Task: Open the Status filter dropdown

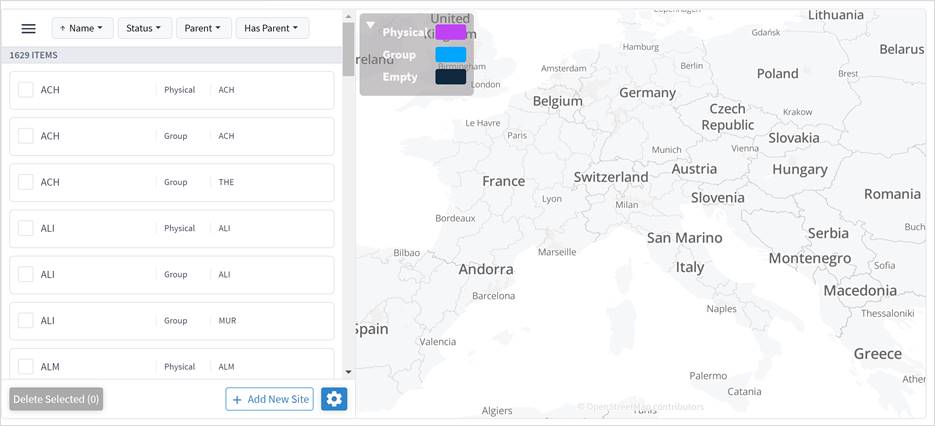Action: [145, 28]
